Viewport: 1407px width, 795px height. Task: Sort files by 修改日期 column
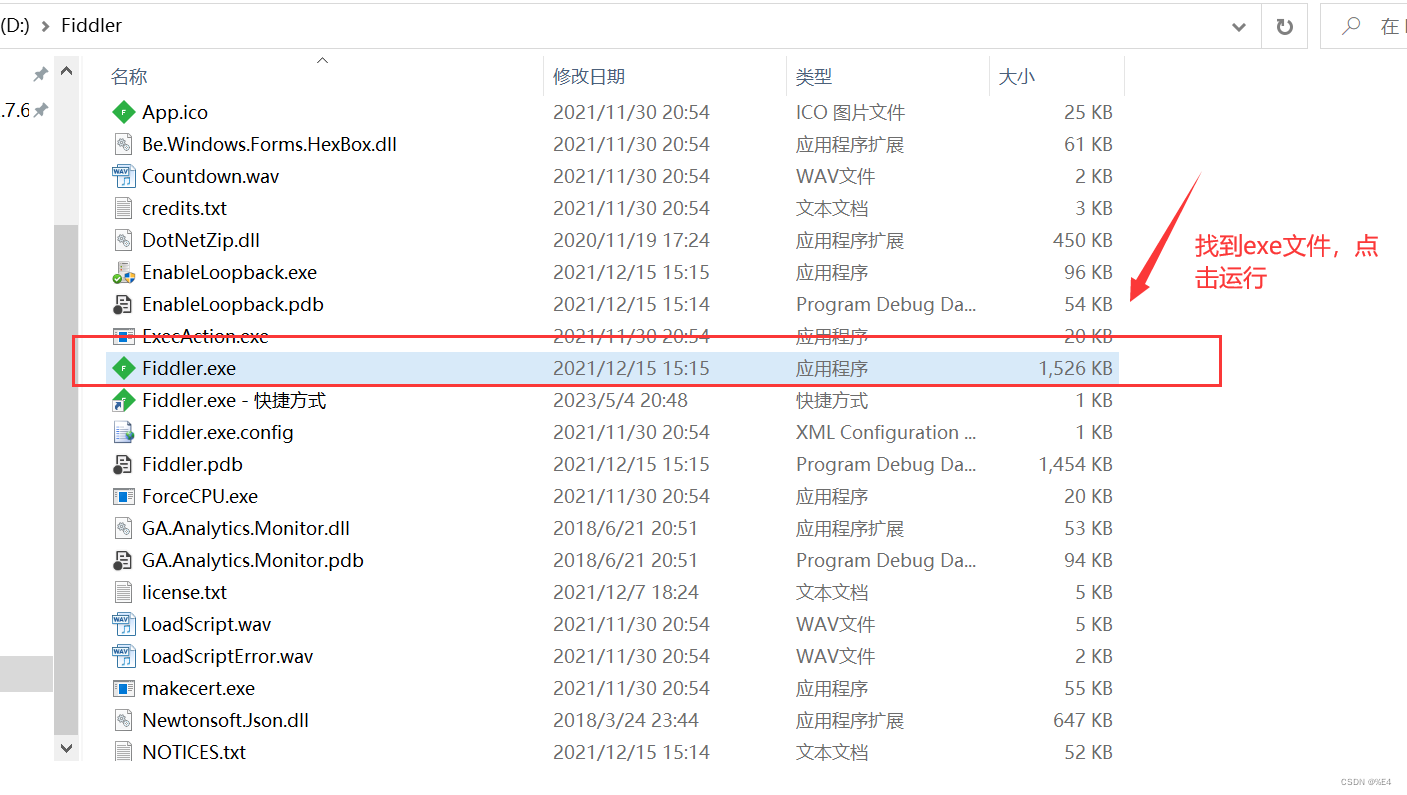[x=589, y=76]
